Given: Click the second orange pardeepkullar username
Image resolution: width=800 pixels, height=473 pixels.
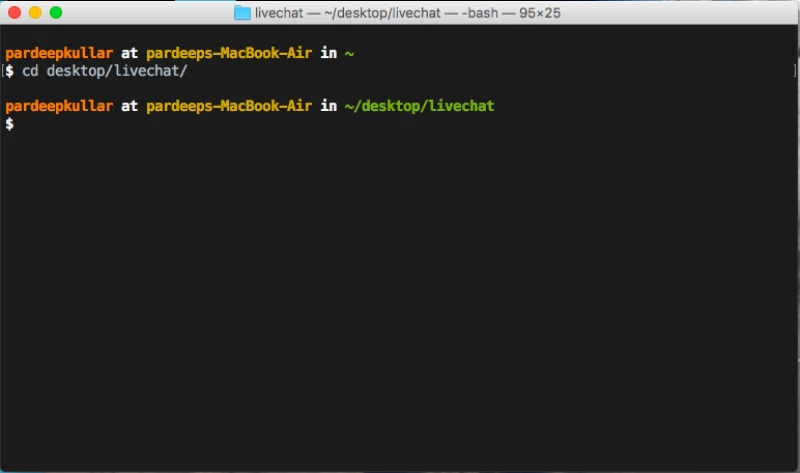Looking at the screenshot, I should tap(59, 106).
